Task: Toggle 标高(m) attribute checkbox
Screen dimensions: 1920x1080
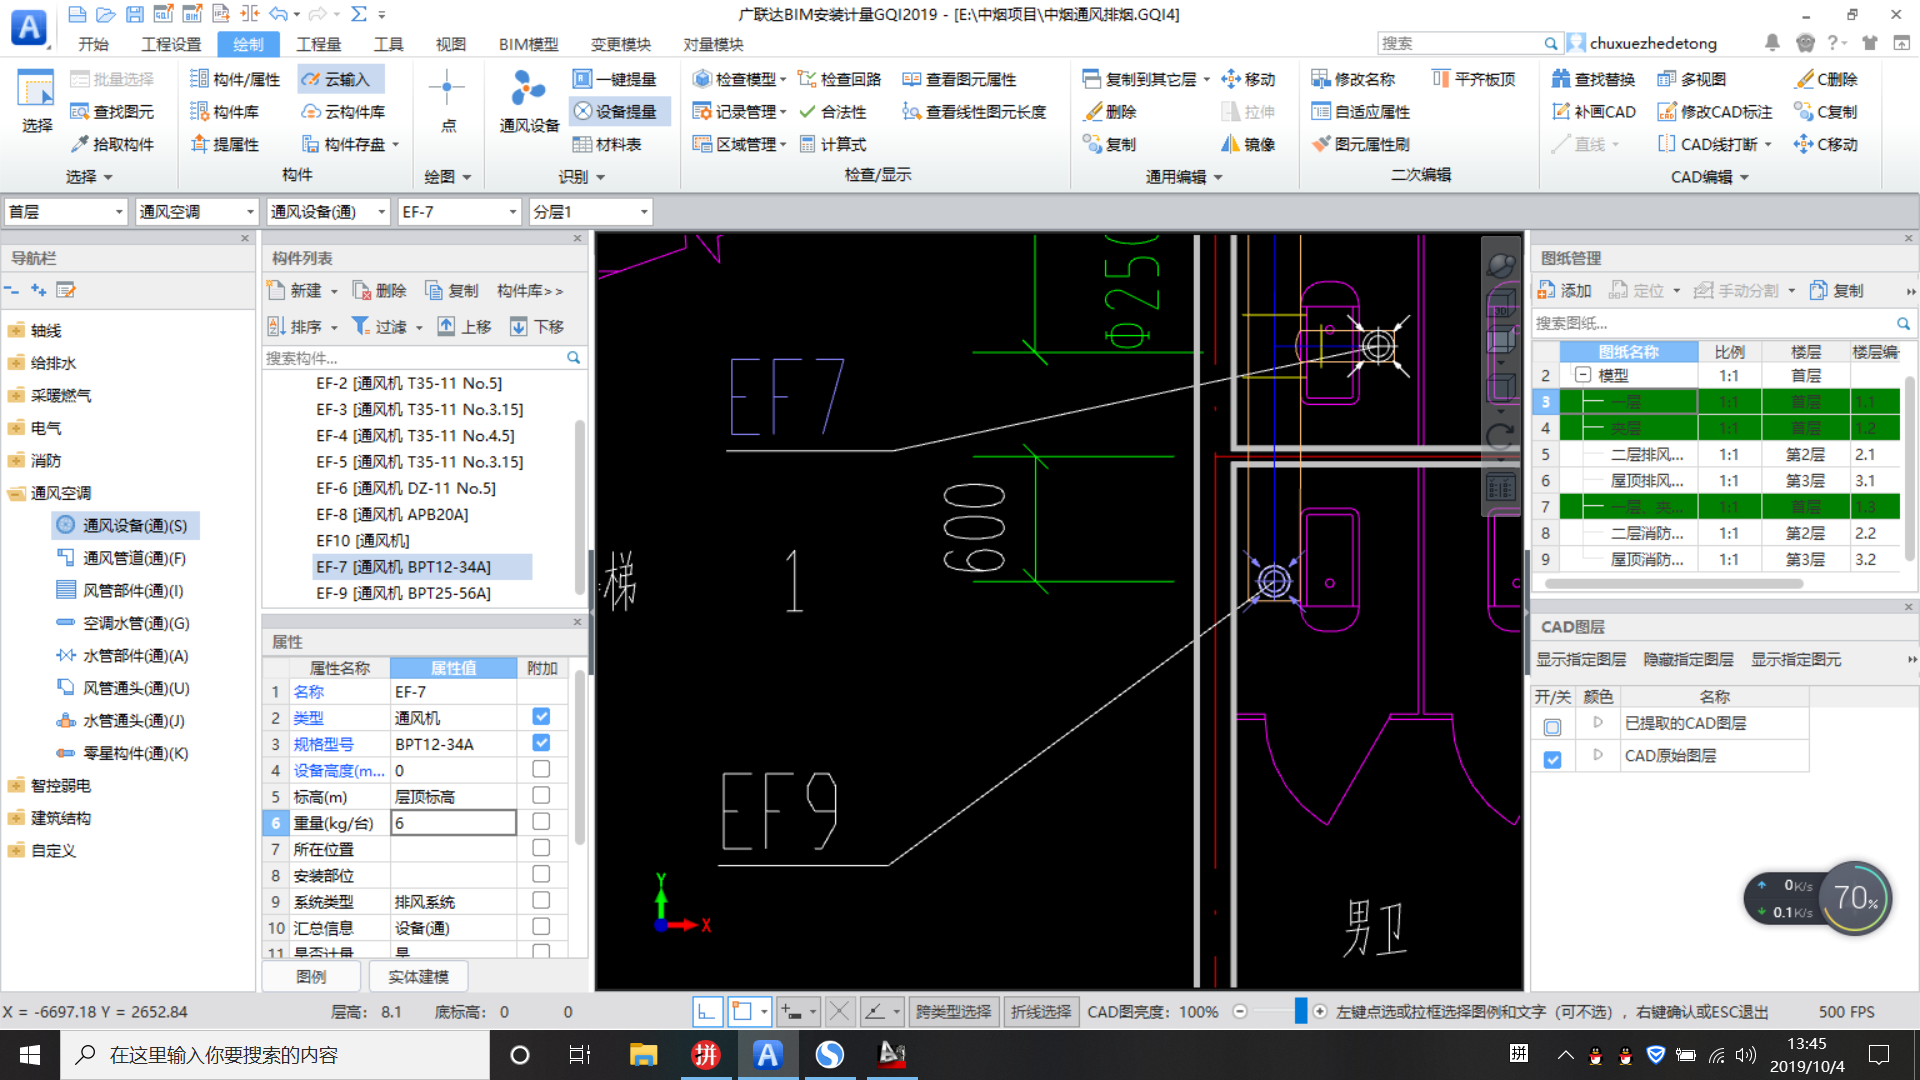Action: (x=541, y=795)
